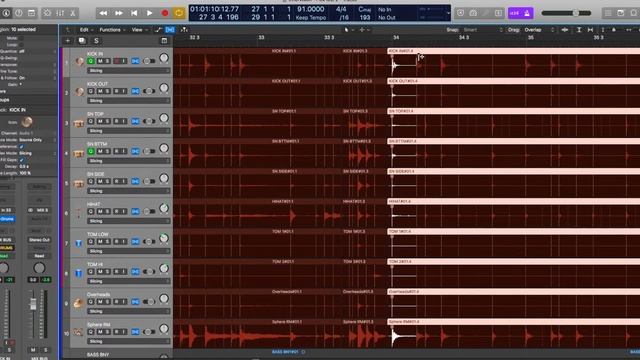The image size is (640, 360).
Task: Open the global tracks button above the track list
Action: click(x=164, y=40)
